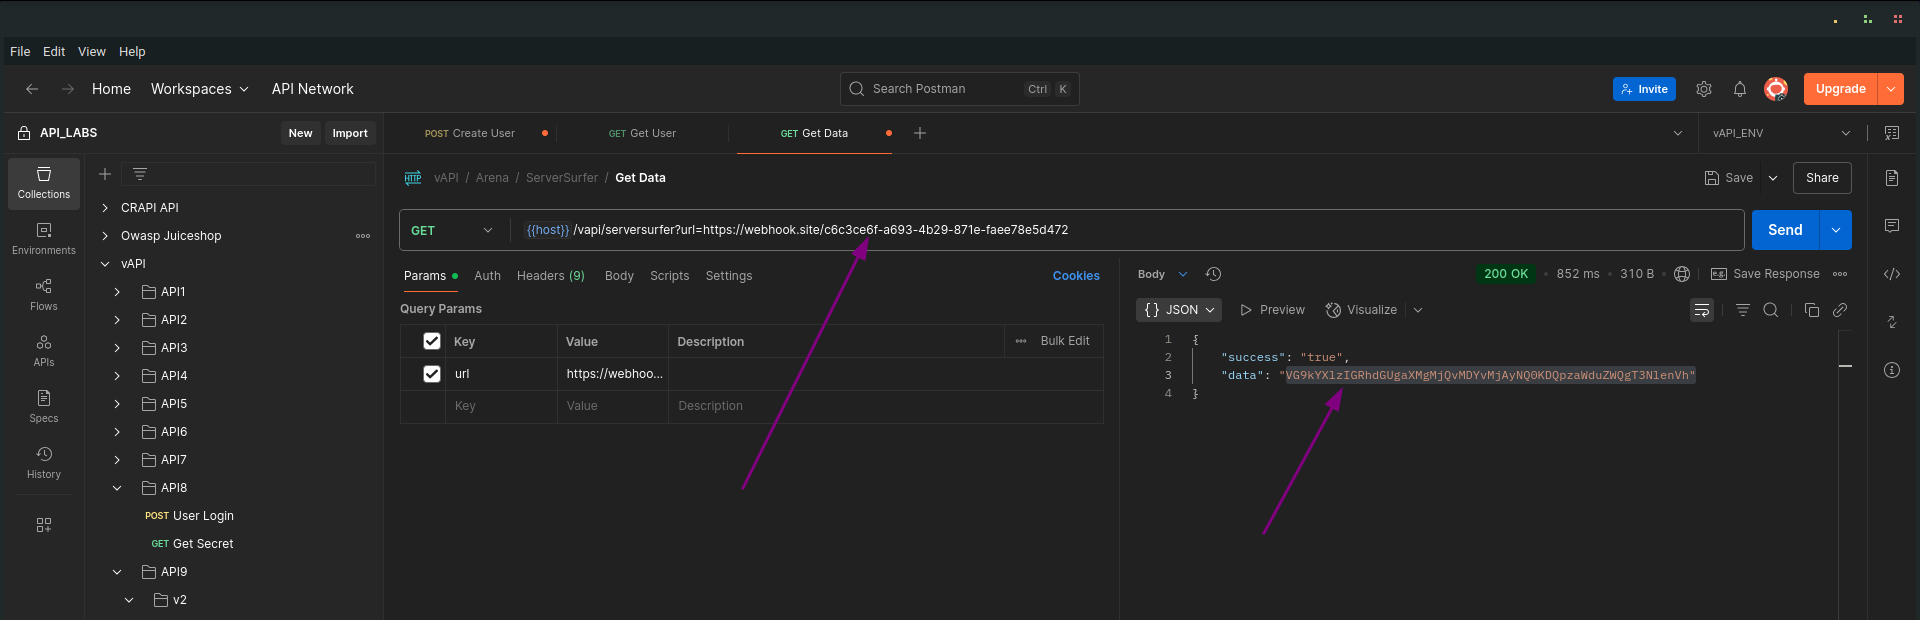Open a new request tab with plus
The width and height of the screenshot is (1920, 620).
point(920,133)
